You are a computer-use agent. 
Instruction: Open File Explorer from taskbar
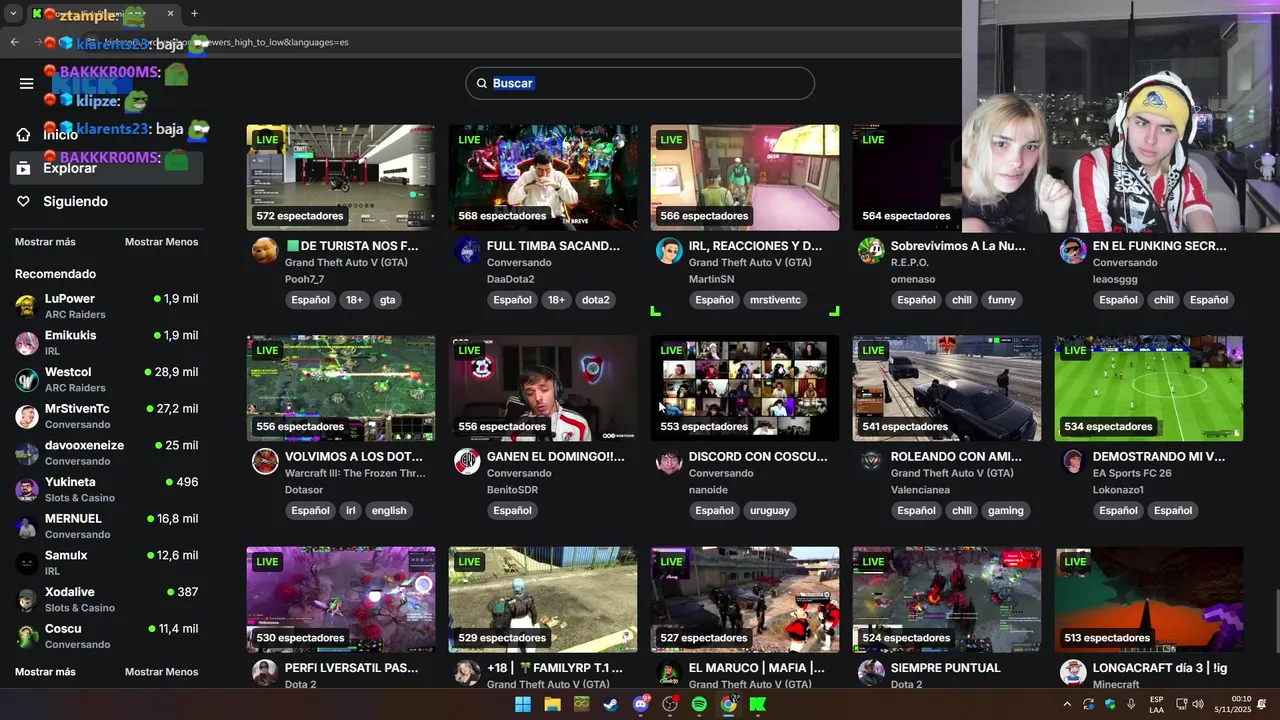point(552,704)
